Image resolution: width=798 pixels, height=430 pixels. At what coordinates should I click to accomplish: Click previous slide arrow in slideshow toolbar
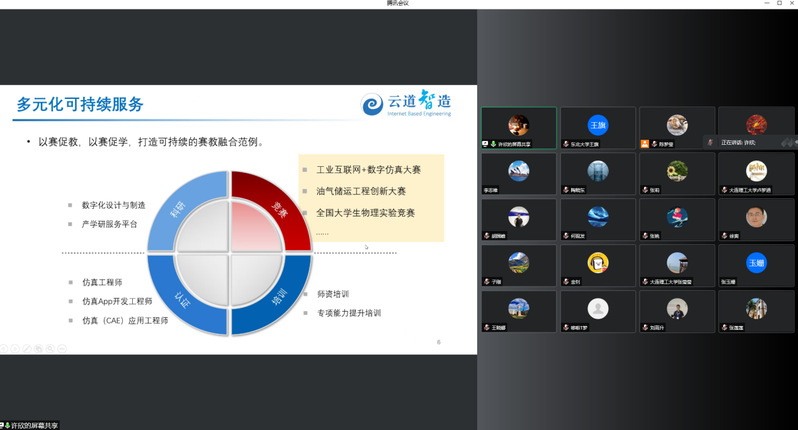point(4,348)
